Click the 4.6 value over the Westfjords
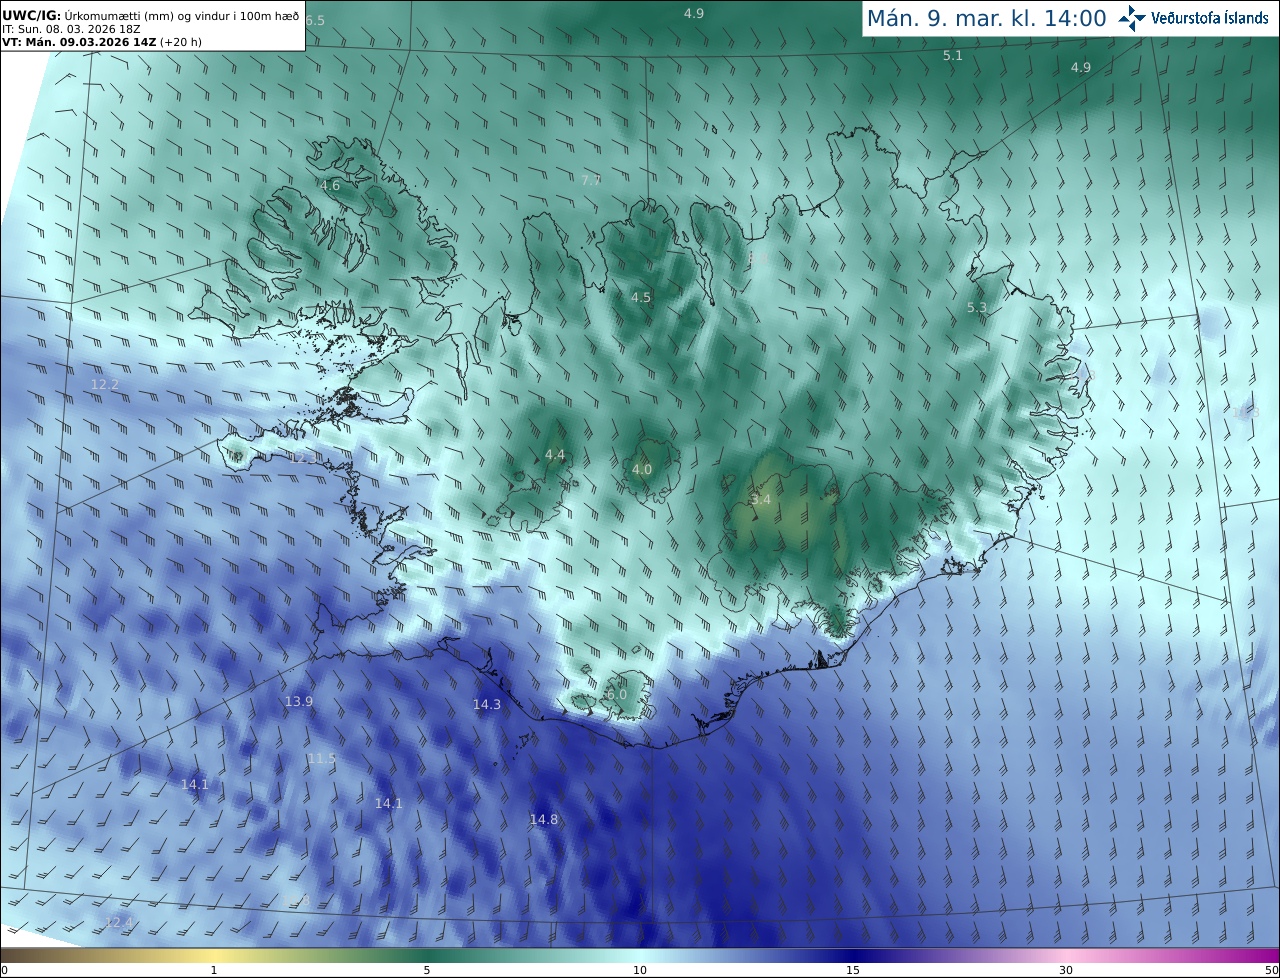The height and width of the screenshot is (978, 1280). (330, 186)
